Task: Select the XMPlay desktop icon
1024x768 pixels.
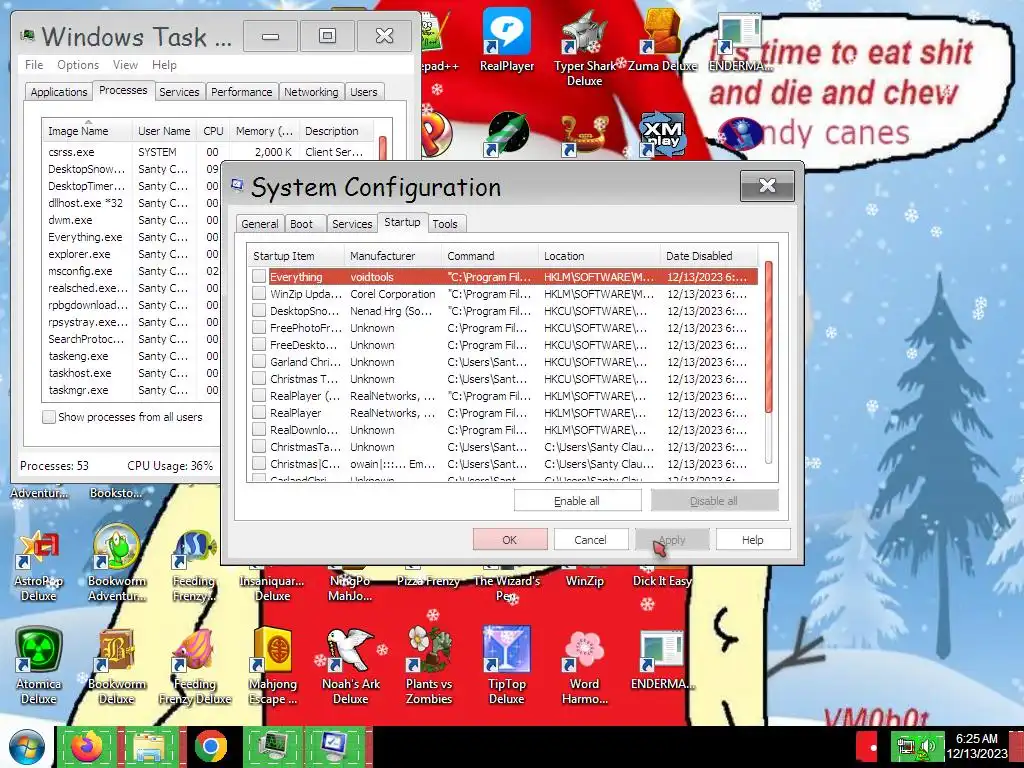Action: [662, 135]
